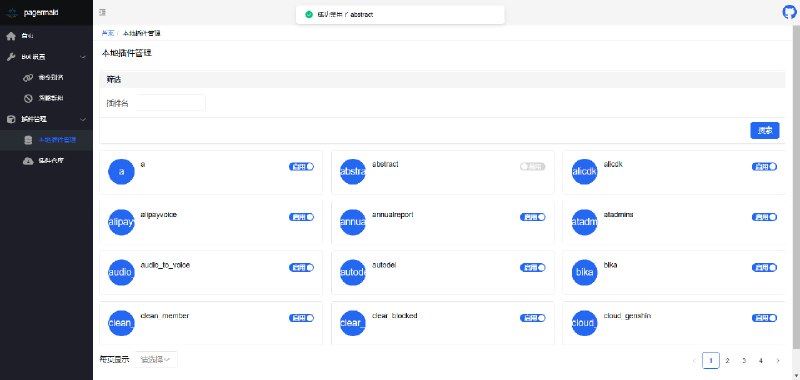Select the ban circle icon sidebar item
Screen dimensions: 800x380
(29, 98)
